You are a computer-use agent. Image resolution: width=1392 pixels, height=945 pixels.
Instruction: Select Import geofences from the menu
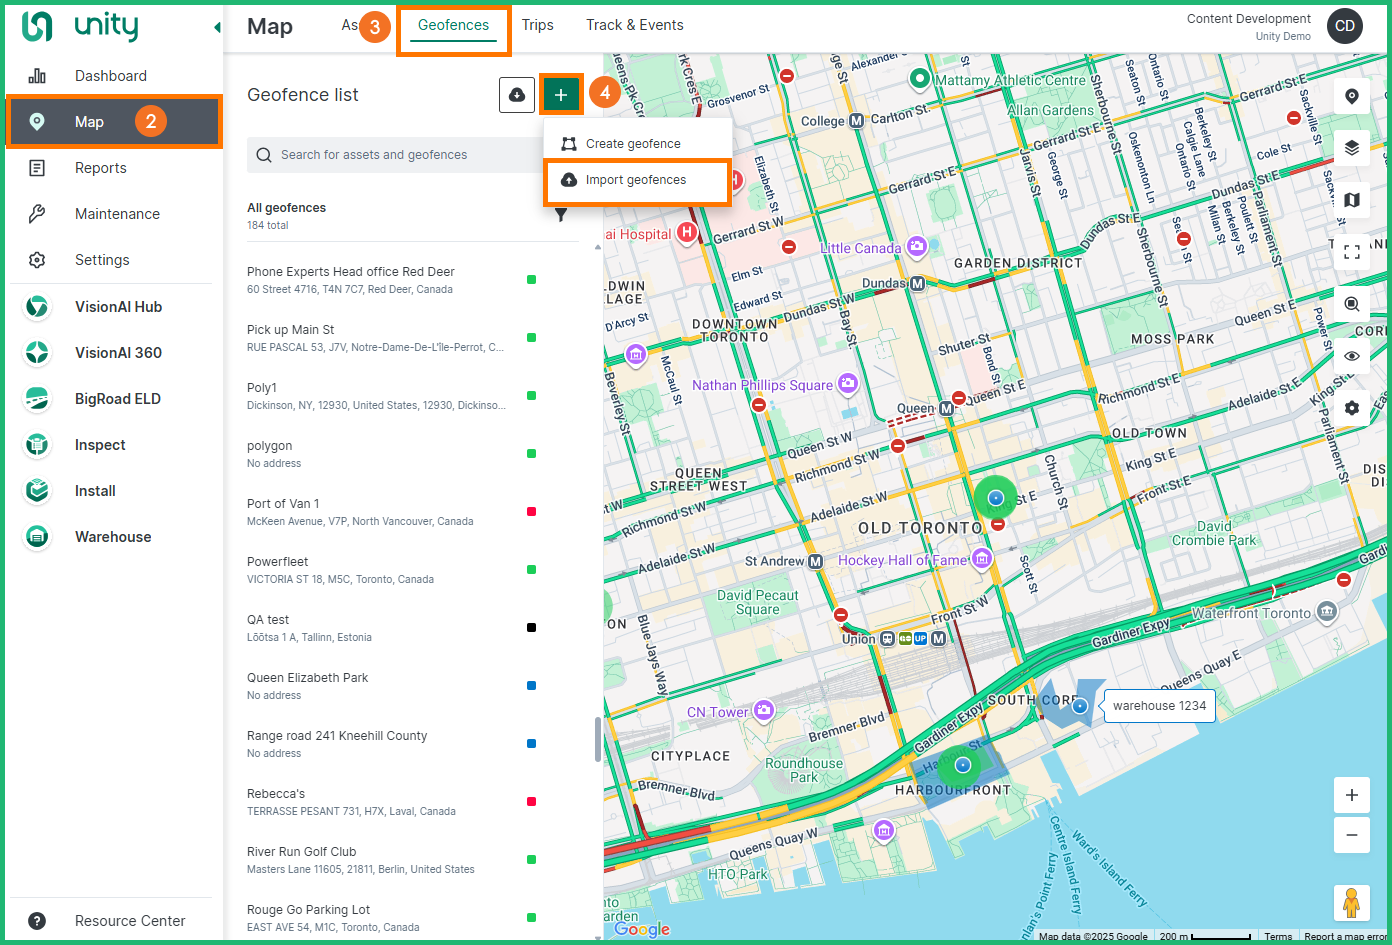click(636, 180)
